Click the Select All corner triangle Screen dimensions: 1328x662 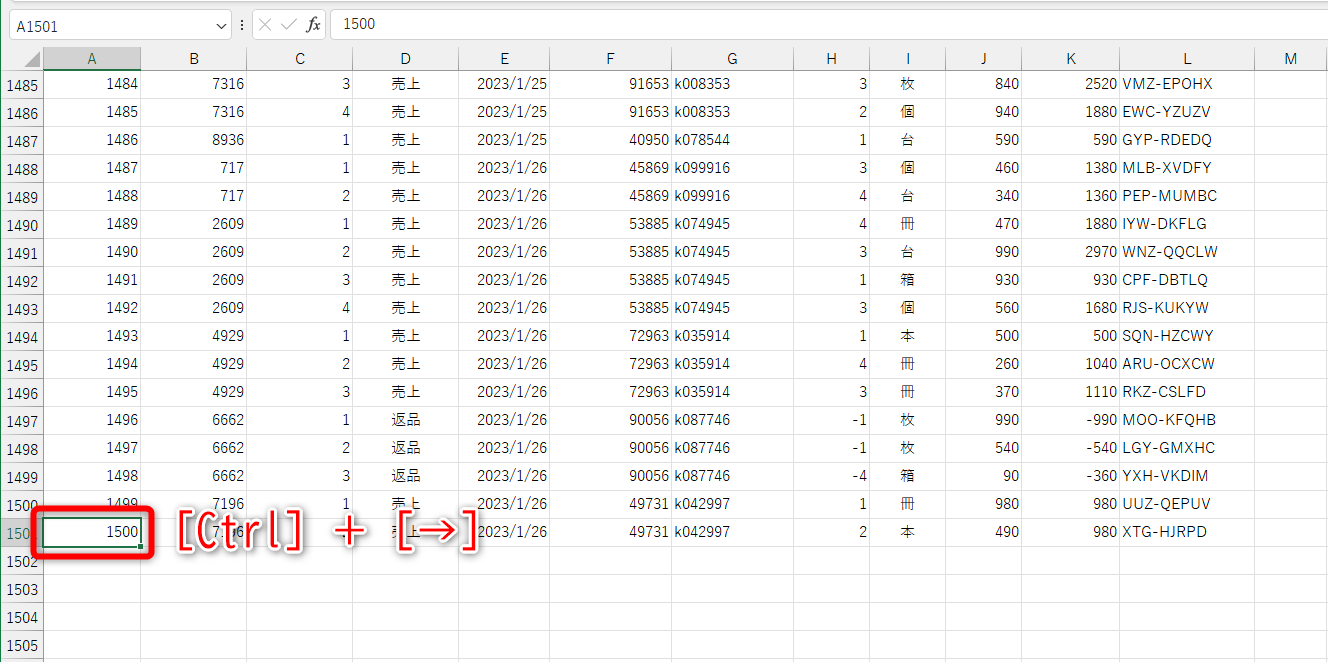[x=22, y=59]
